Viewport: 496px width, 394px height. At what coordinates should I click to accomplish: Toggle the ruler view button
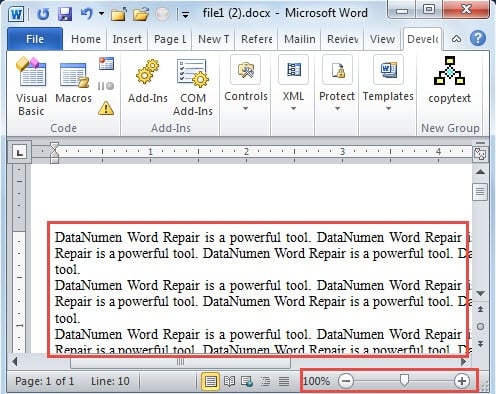[480, 154]
